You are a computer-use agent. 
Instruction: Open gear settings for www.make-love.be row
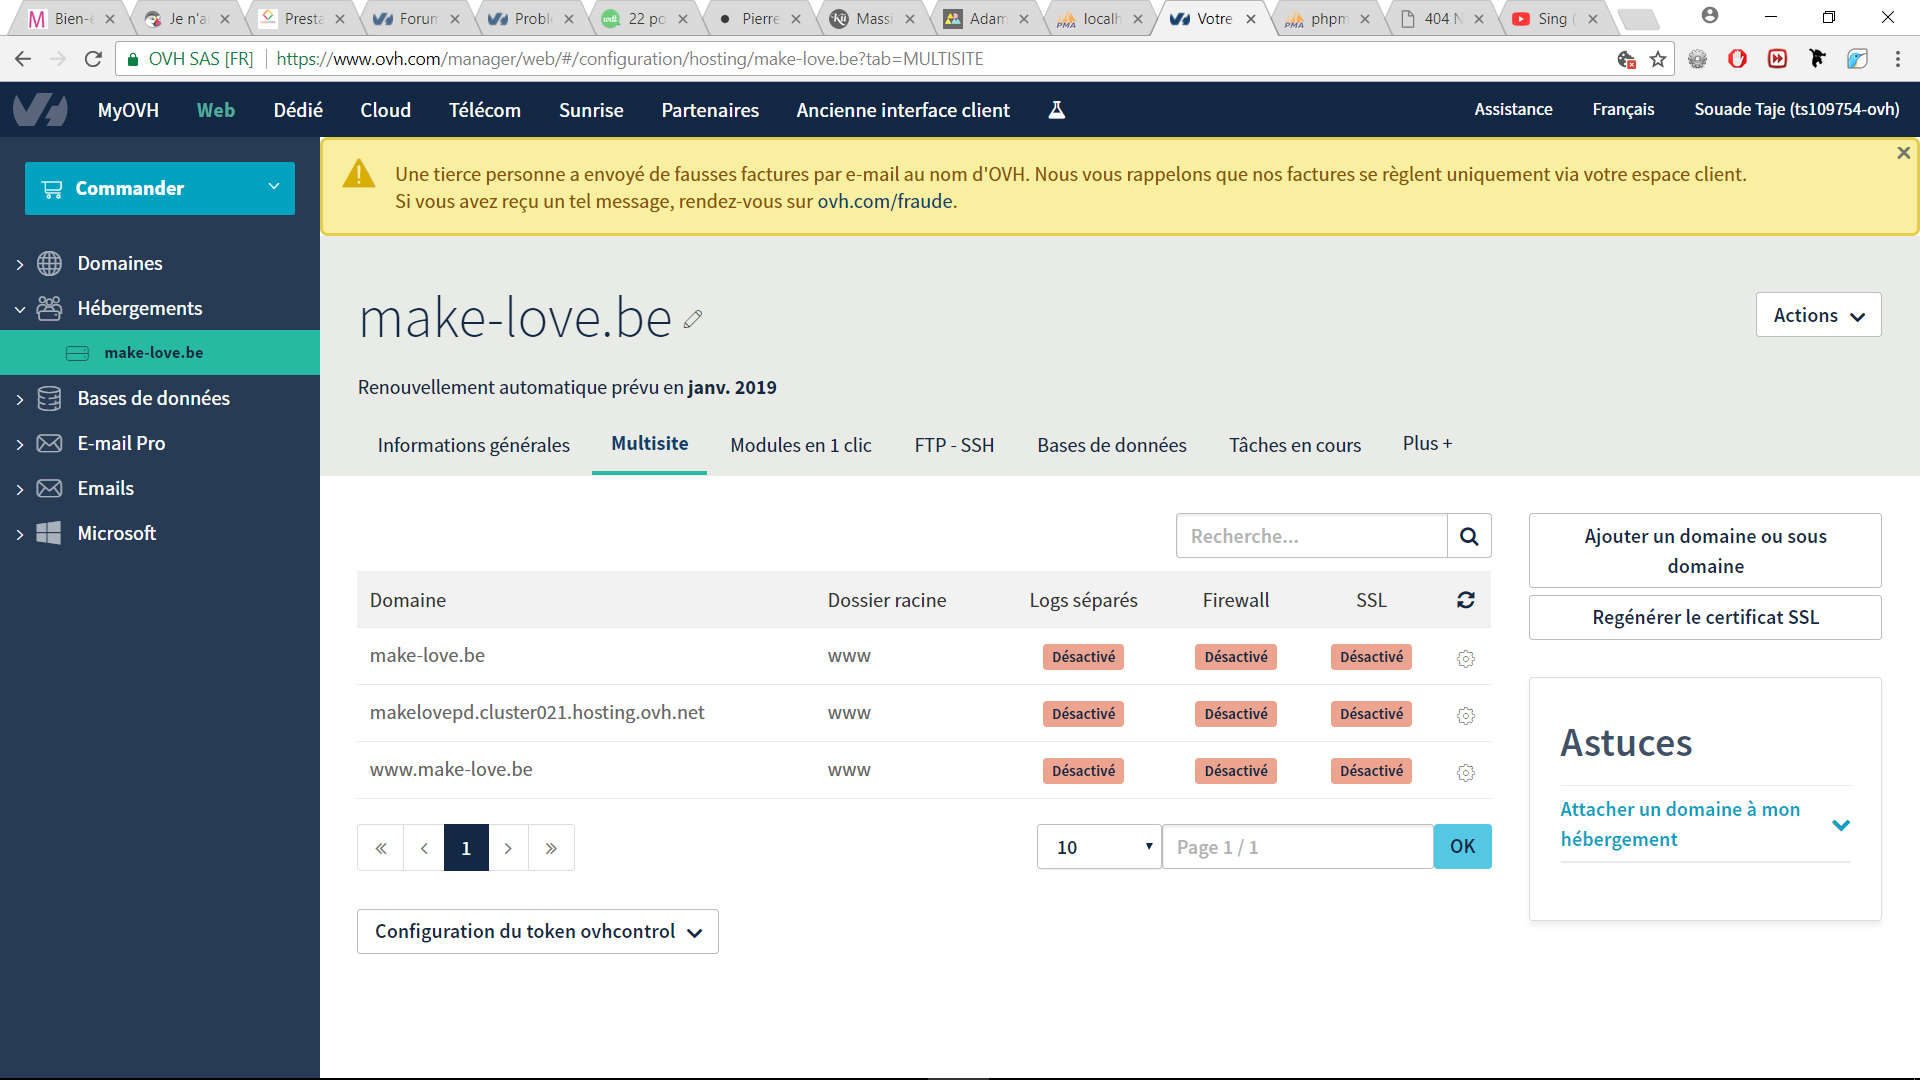pyautogui.click(x=1465, y=772)
